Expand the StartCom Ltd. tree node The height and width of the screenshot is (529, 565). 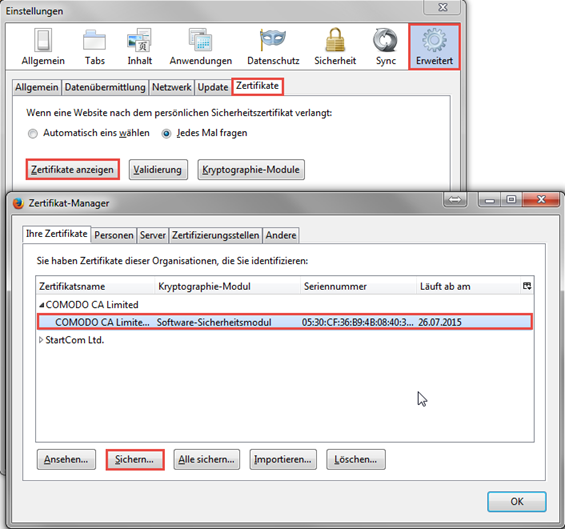(x=41, y=340)
